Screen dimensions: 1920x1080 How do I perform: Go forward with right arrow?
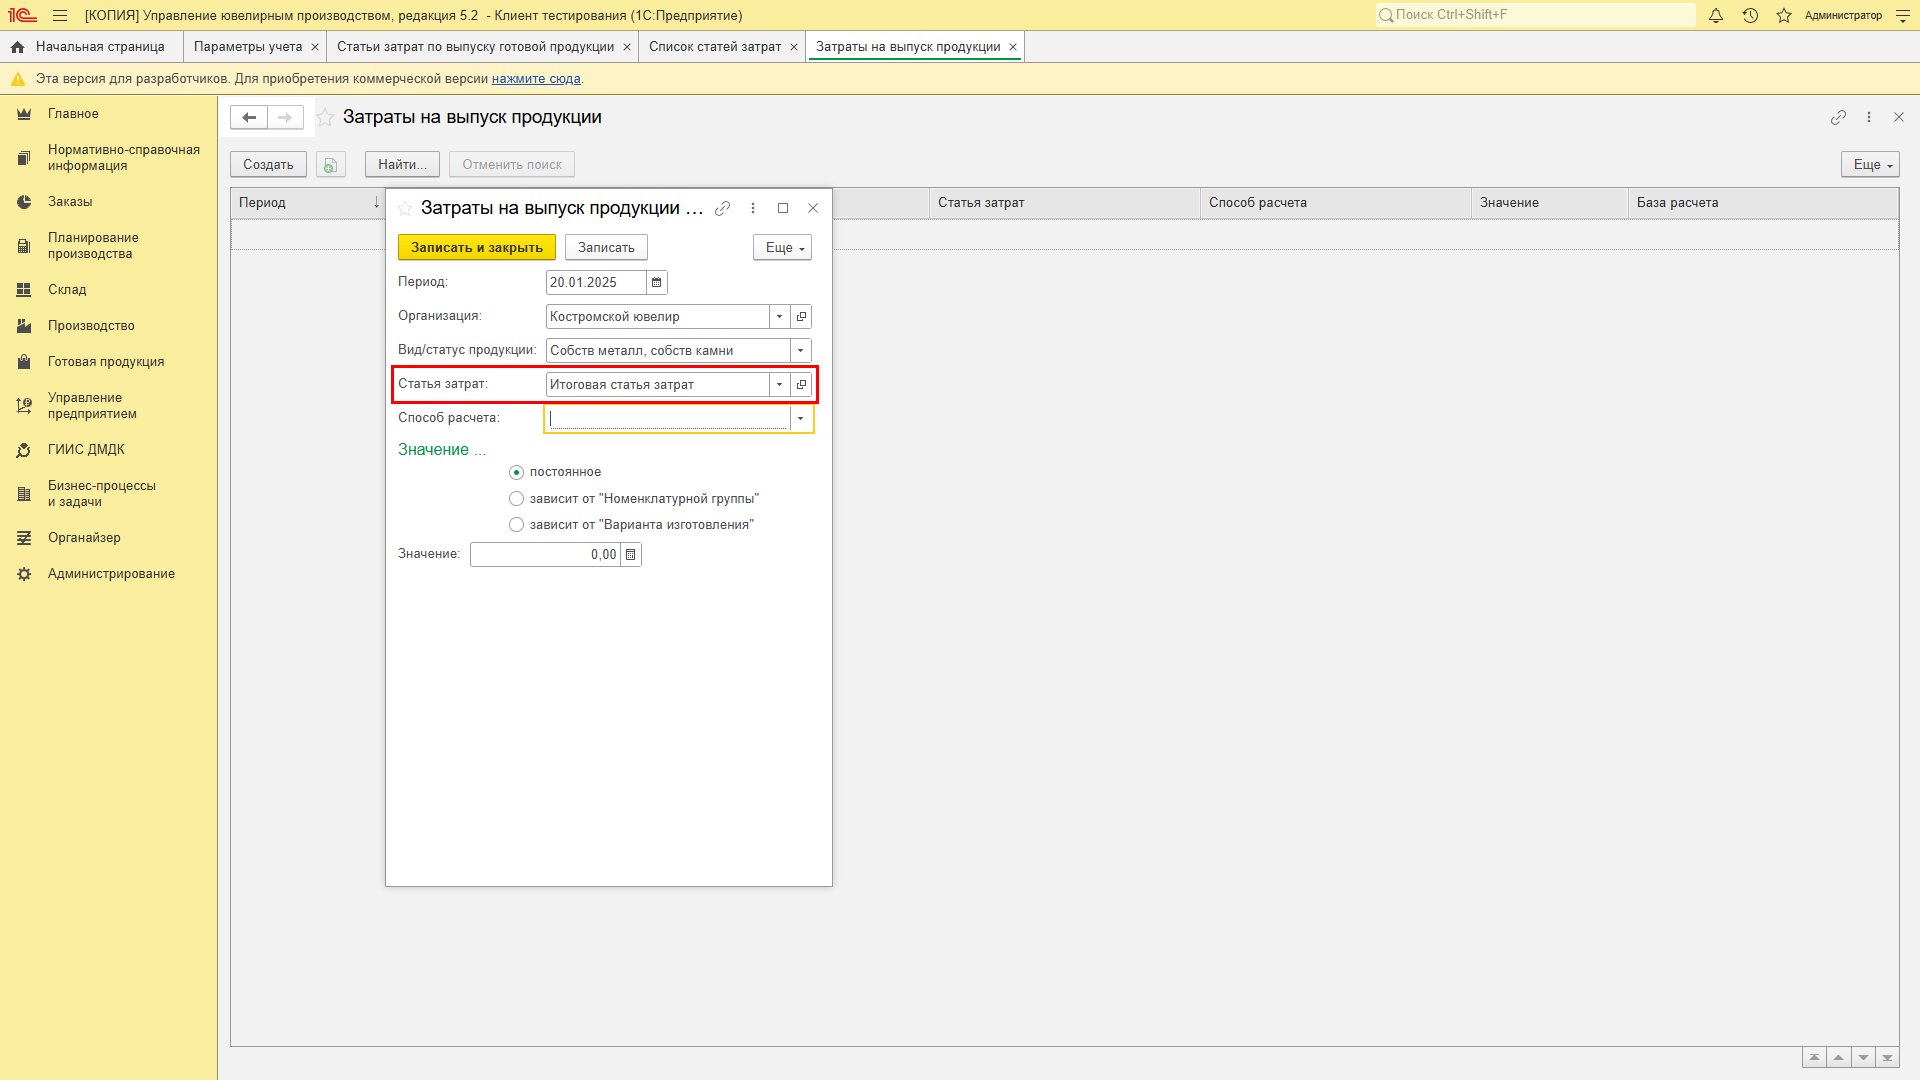[x=285, y=118]
